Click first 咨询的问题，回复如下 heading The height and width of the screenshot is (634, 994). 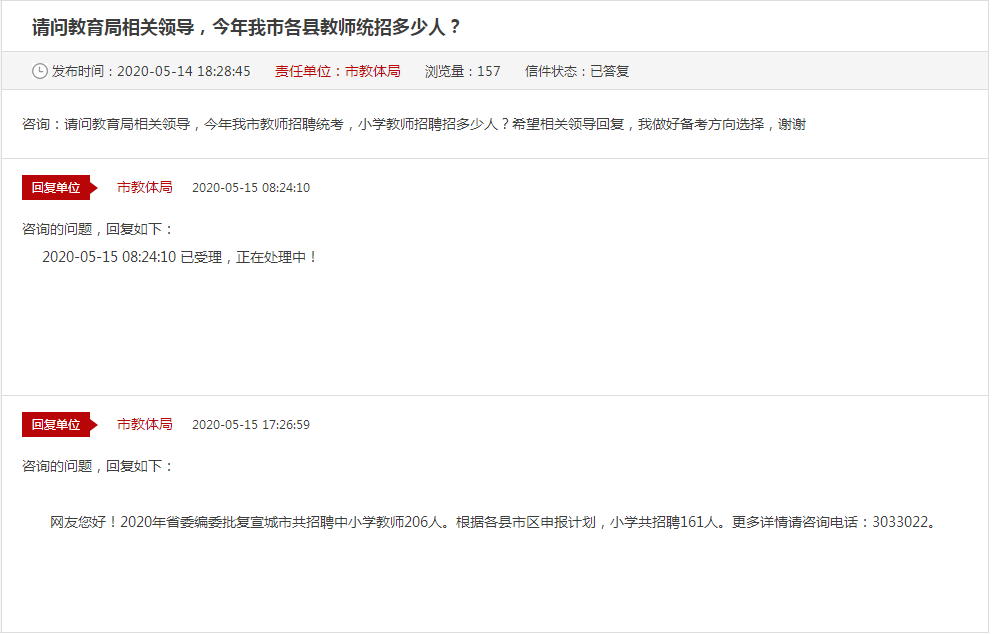98,229
